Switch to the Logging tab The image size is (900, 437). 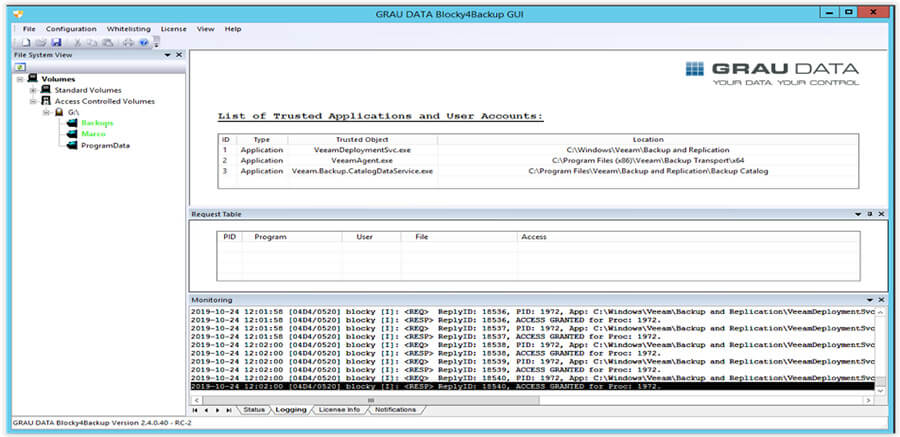coord(290,410)
